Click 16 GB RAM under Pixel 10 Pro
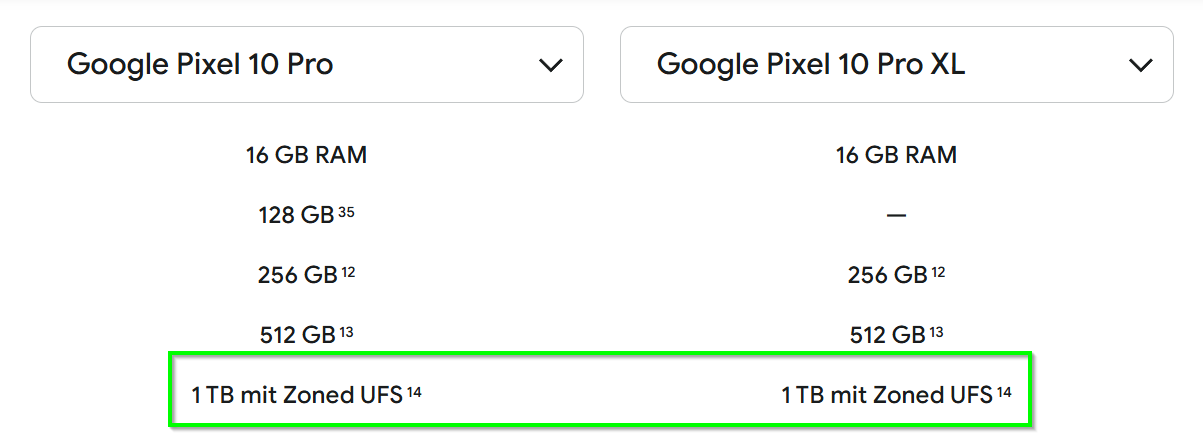 coord(306,155)
